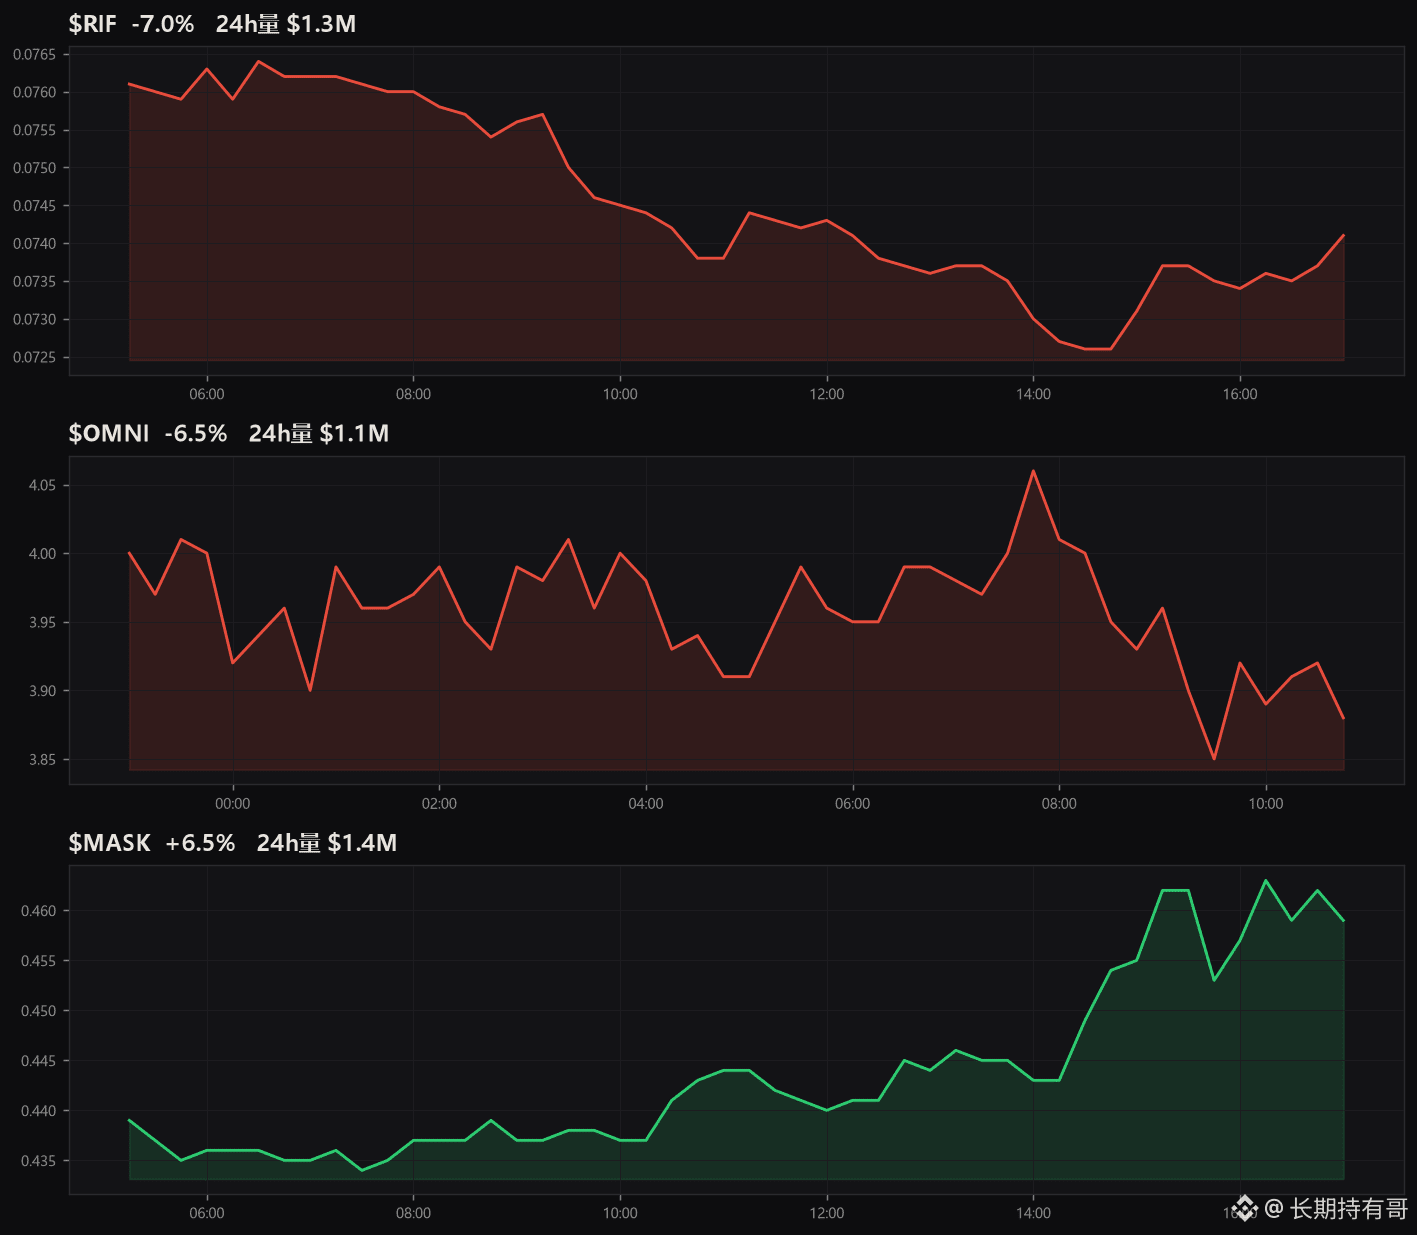Select the 0.0745 price tick
This screenshot has height=1235, width=1417.
[35, 206]
